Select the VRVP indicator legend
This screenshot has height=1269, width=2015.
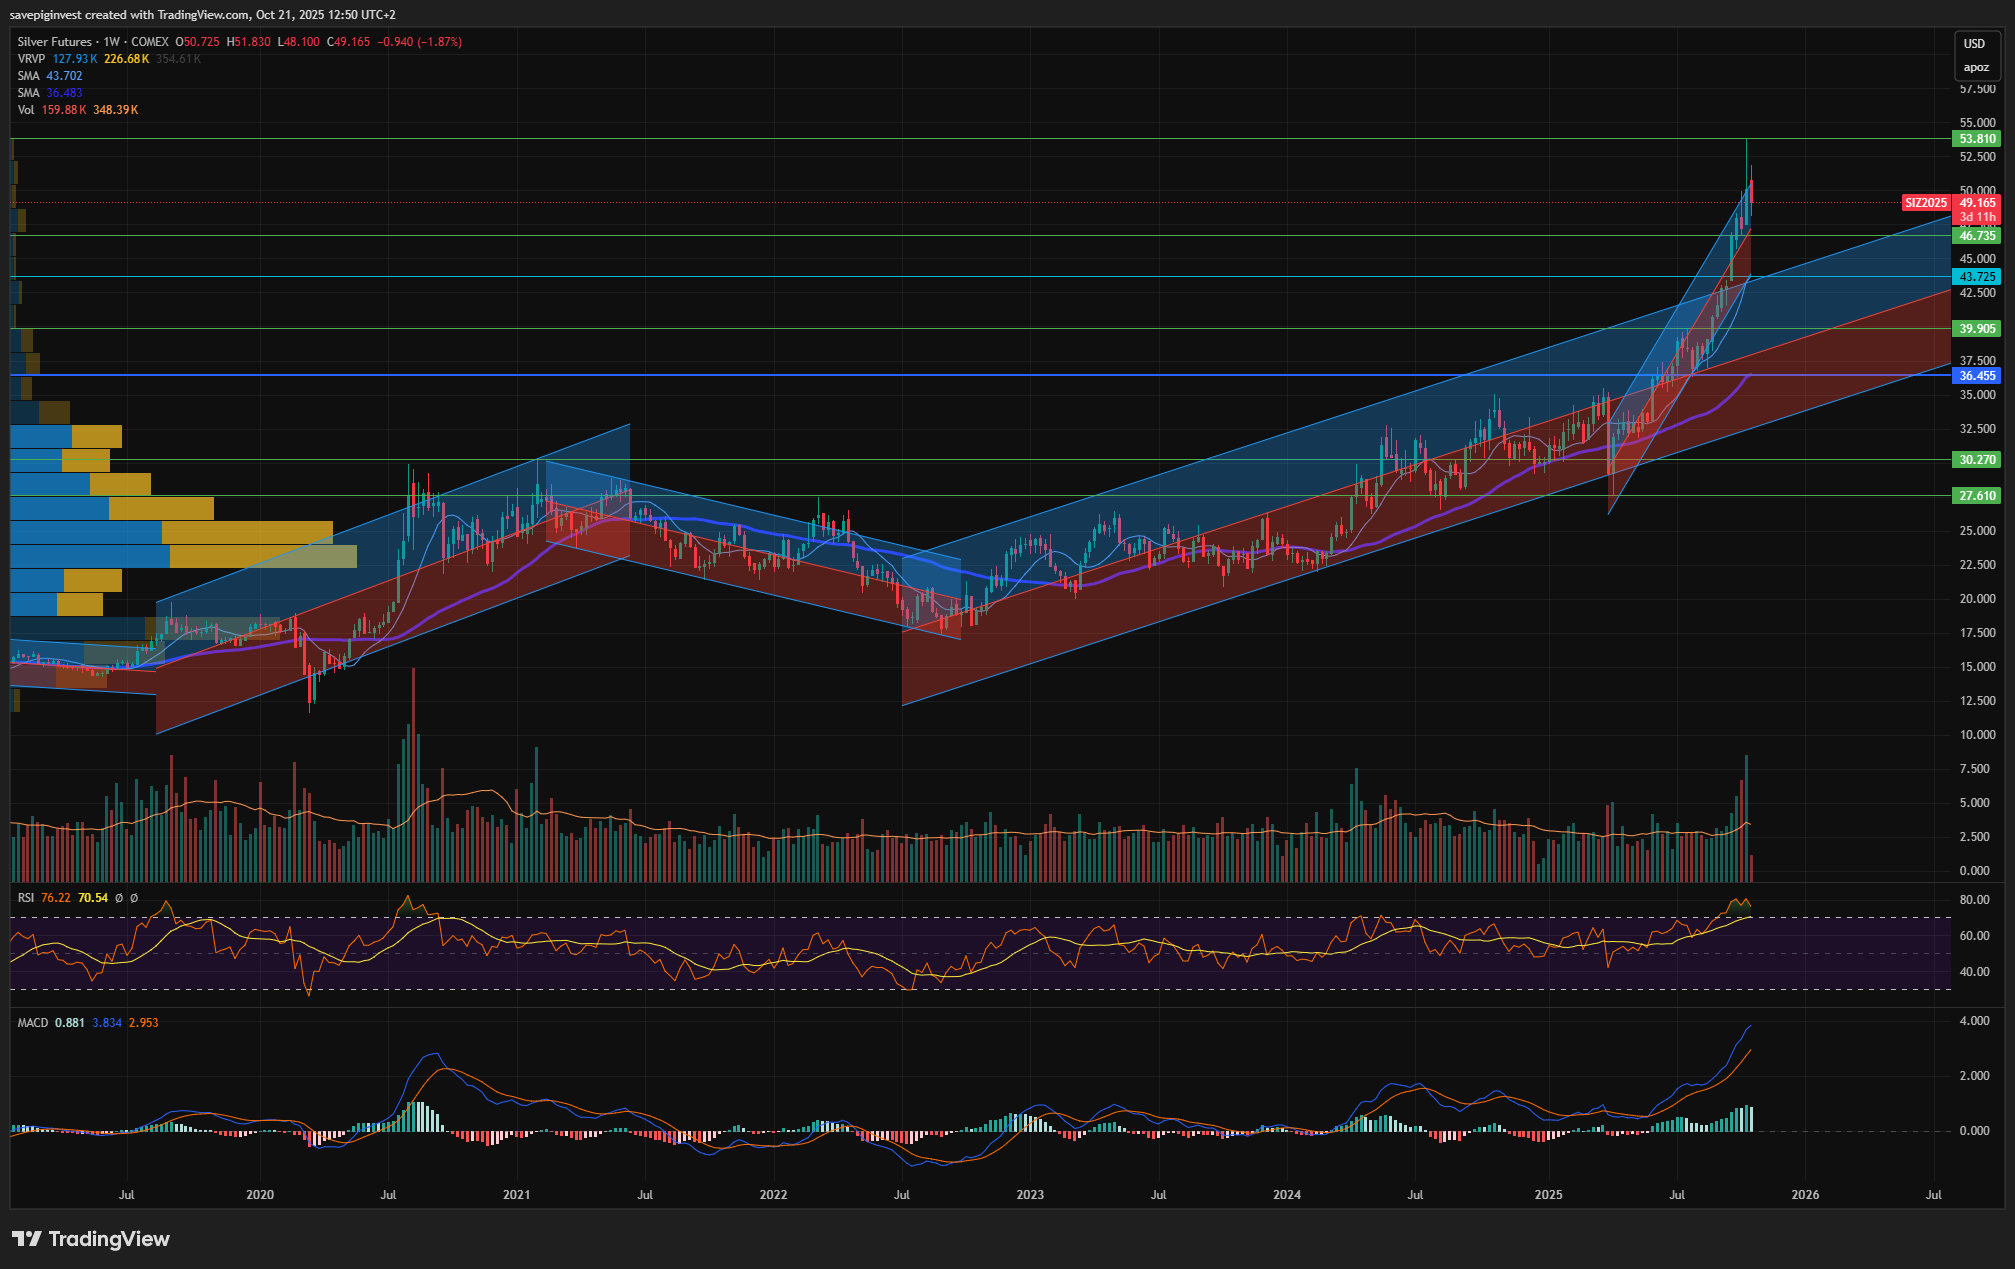click(x=31, y=59)
